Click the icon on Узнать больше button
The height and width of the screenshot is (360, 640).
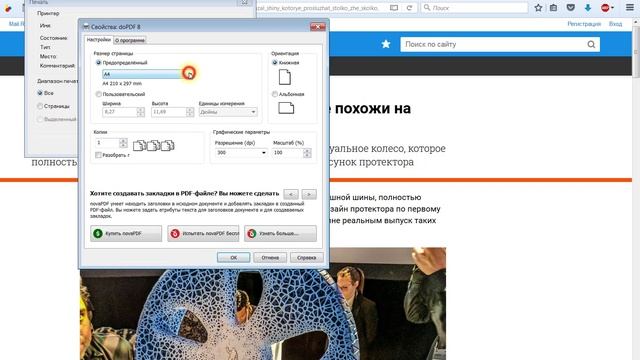coord(252,233)
